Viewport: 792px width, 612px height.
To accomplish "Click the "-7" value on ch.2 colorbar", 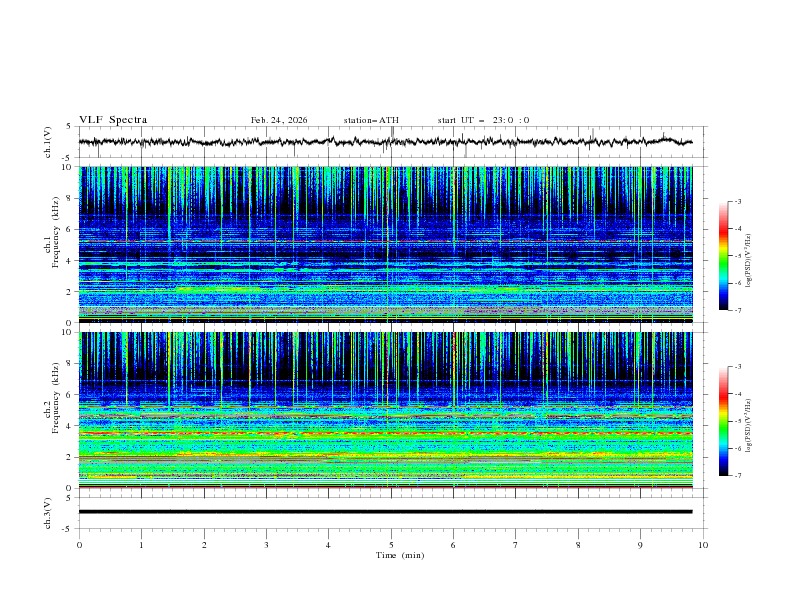I will [738, 476].
